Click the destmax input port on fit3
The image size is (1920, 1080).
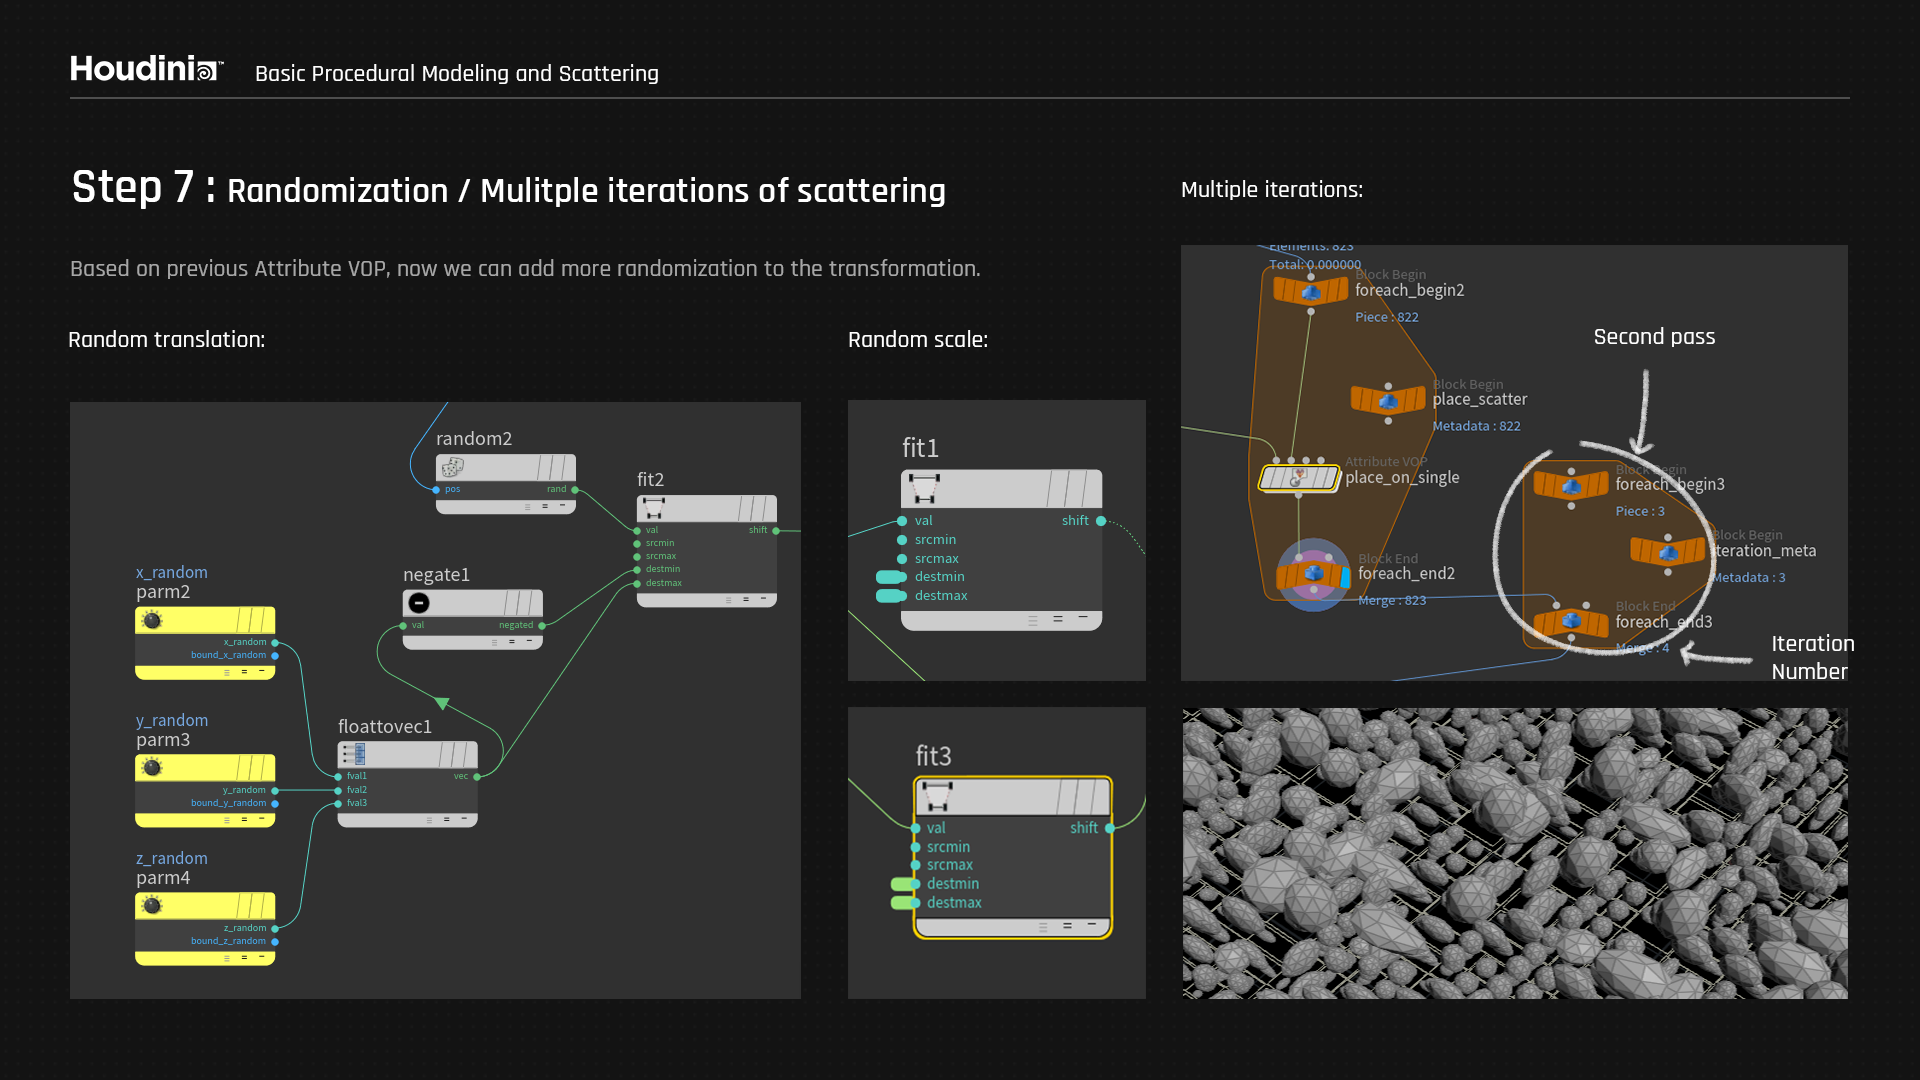(x=915, y=903)
